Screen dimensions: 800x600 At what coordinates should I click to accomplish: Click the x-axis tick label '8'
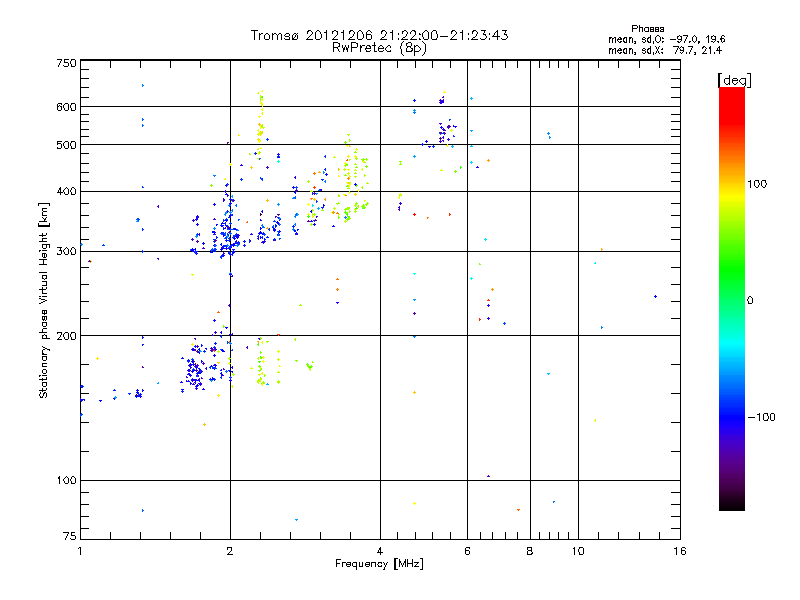[x=530, y=551]
